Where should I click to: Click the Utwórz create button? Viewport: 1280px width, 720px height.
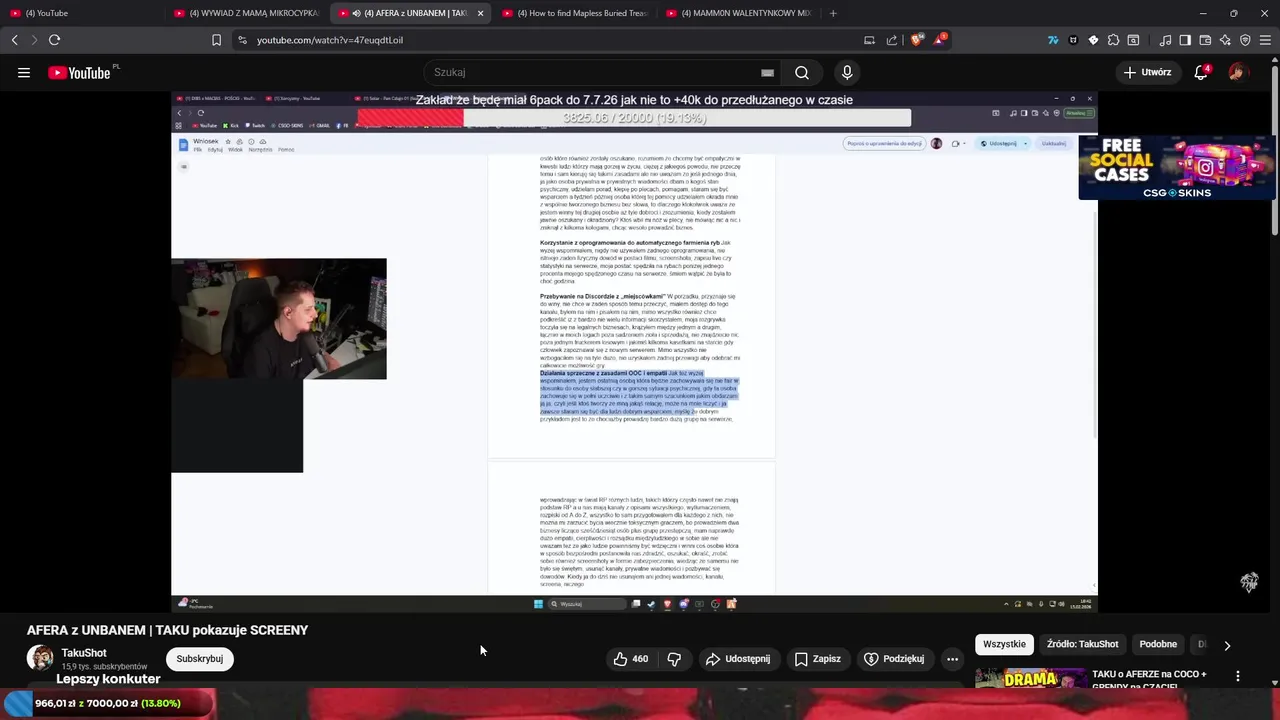(x=1147, y=72)
